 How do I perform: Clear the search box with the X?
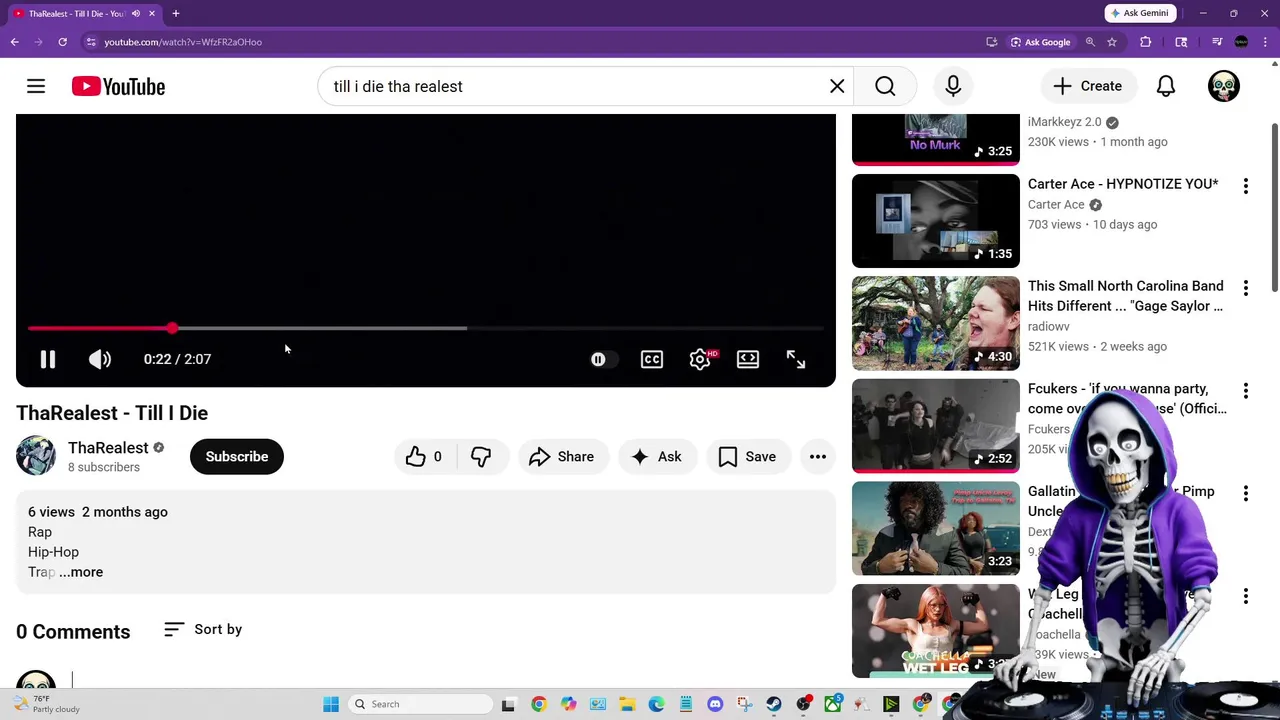point(837,86)
